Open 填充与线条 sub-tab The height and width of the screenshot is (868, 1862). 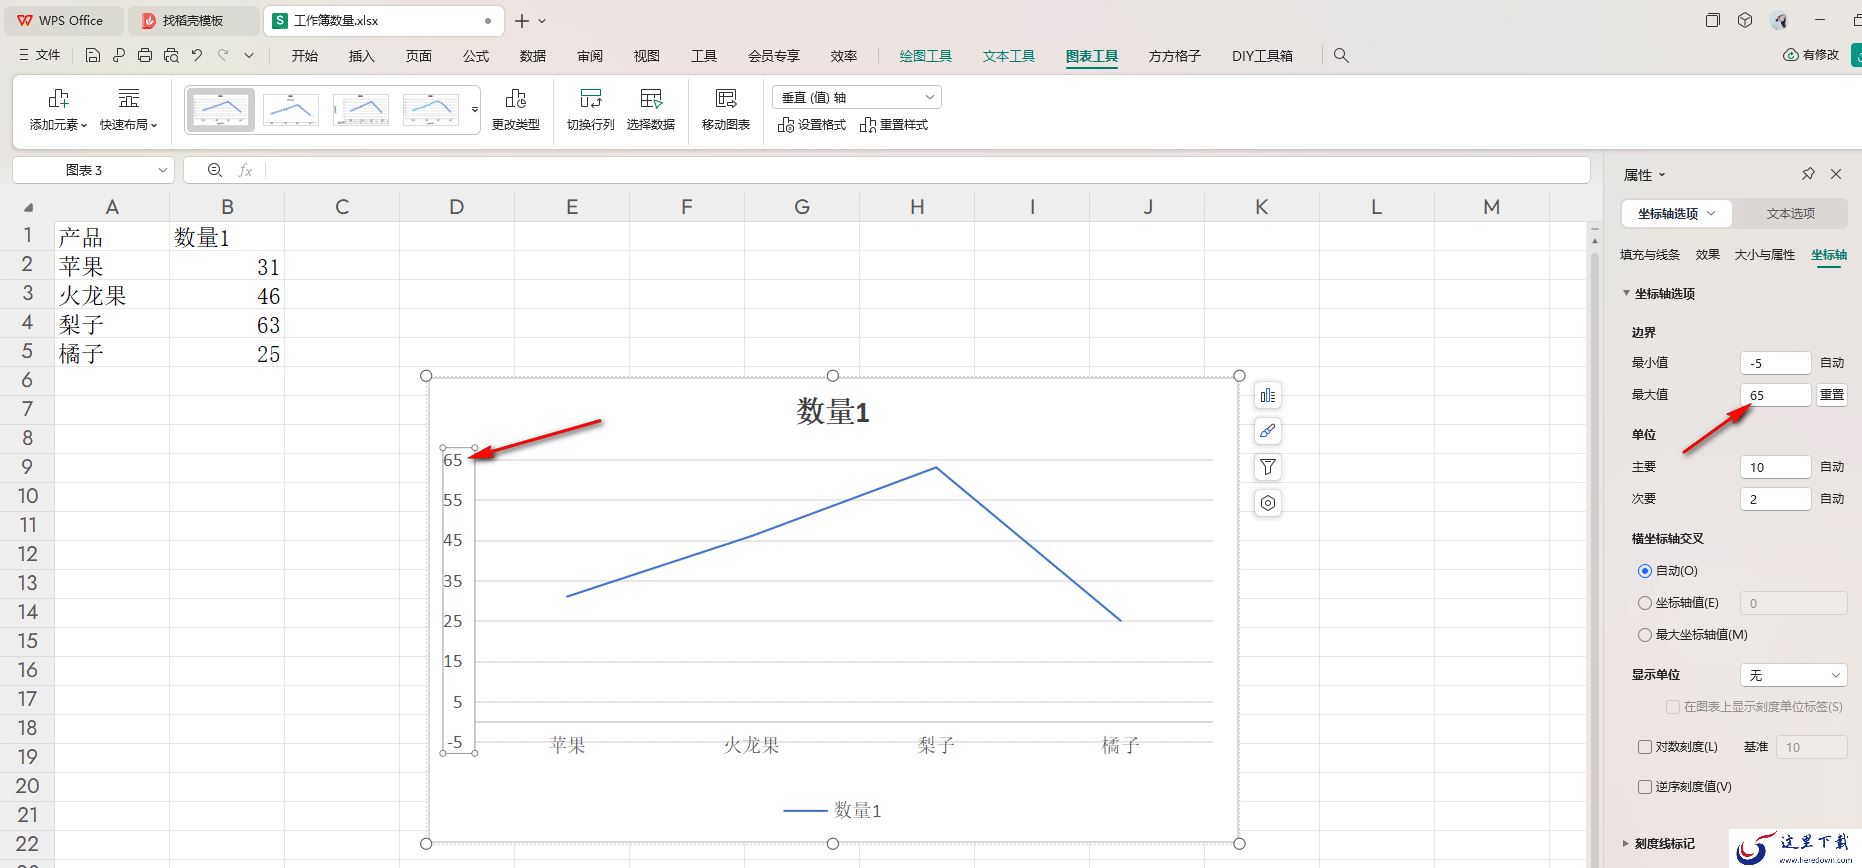[x=1650, y=255]
